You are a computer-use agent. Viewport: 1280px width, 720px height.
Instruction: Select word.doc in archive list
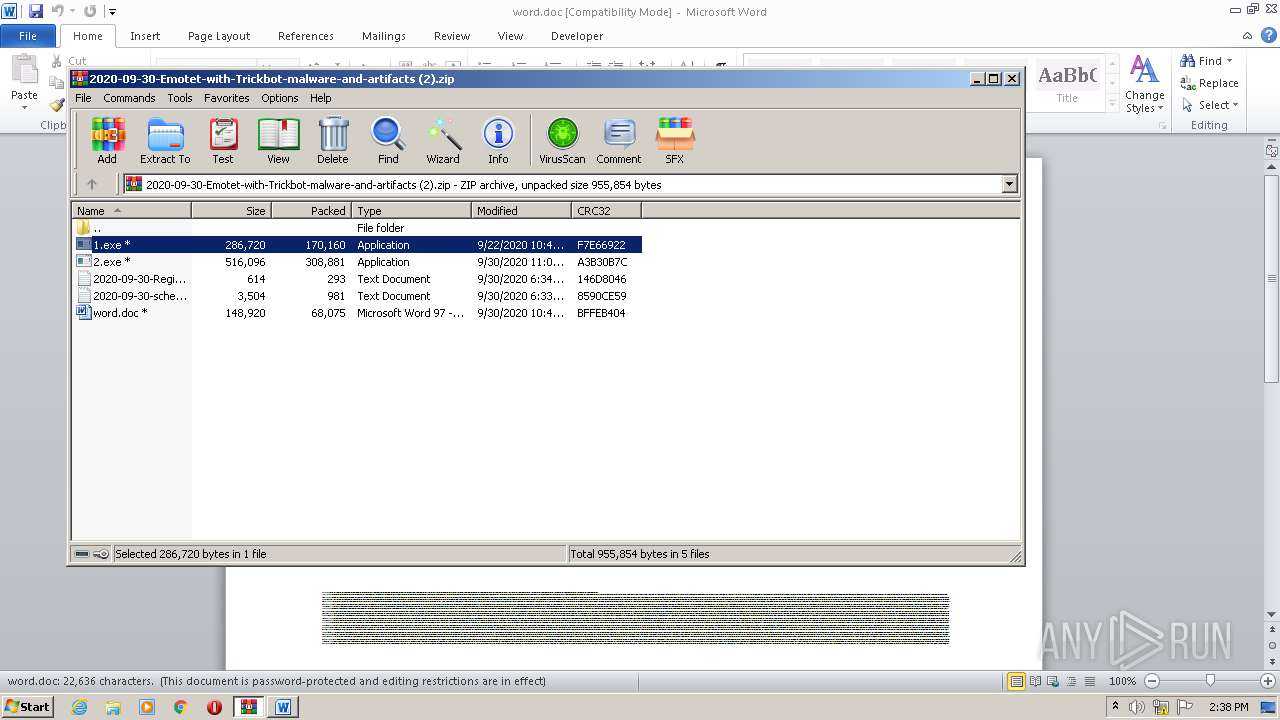coord(357,313)
